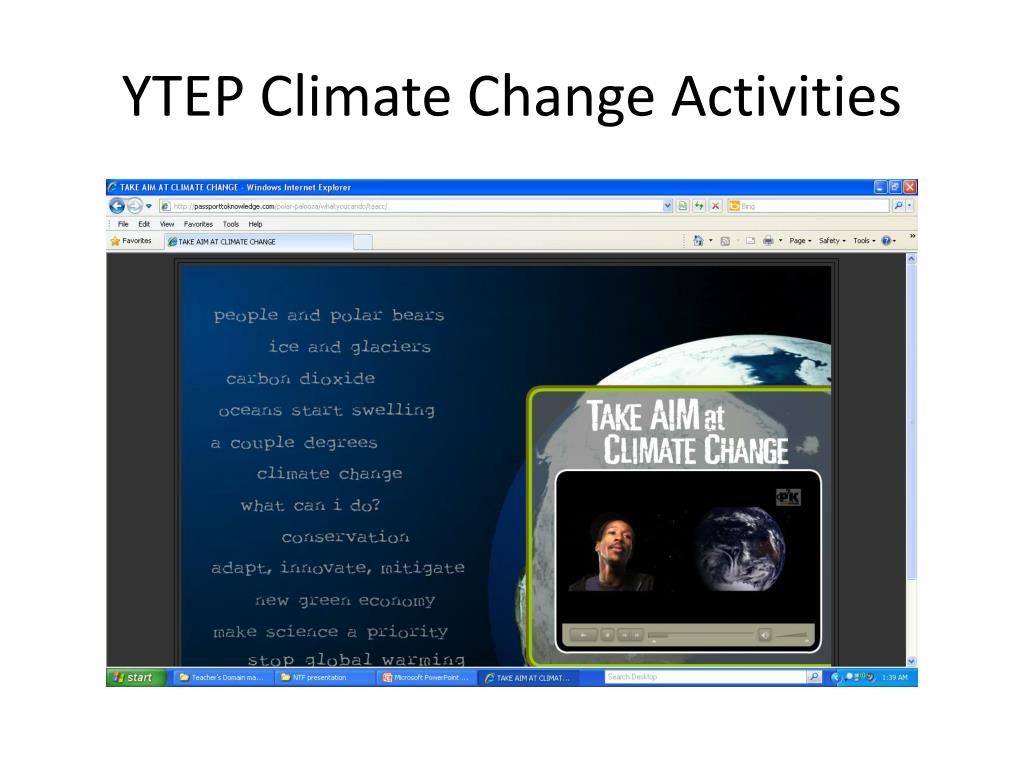Viewport: 1024px width, 768px height.
Task: Click the RSS Feeds icon
Action: point(725,241)
